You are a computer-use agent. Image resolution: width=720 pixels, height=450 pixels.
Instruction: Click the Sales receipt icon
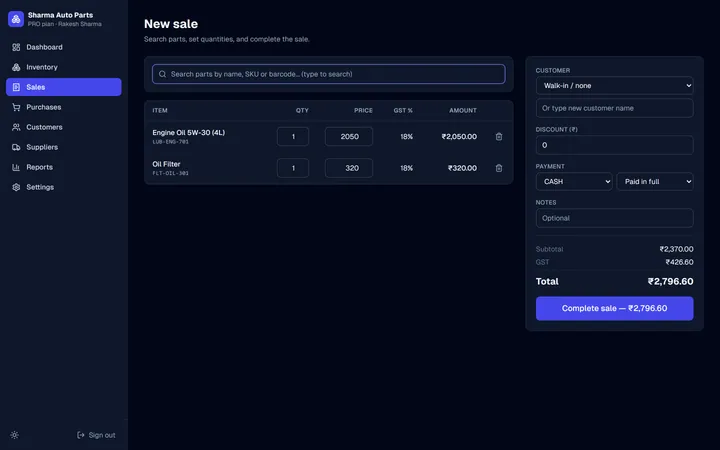click(x=16, y=87)
